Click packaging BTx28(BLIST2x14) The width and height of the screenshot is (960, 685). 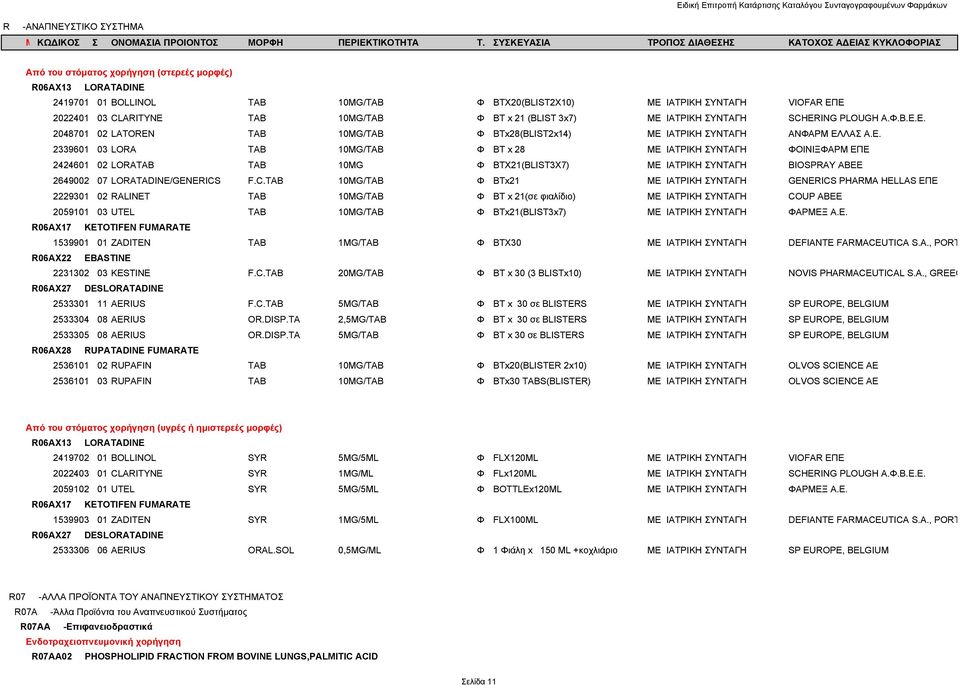(532, 134)
